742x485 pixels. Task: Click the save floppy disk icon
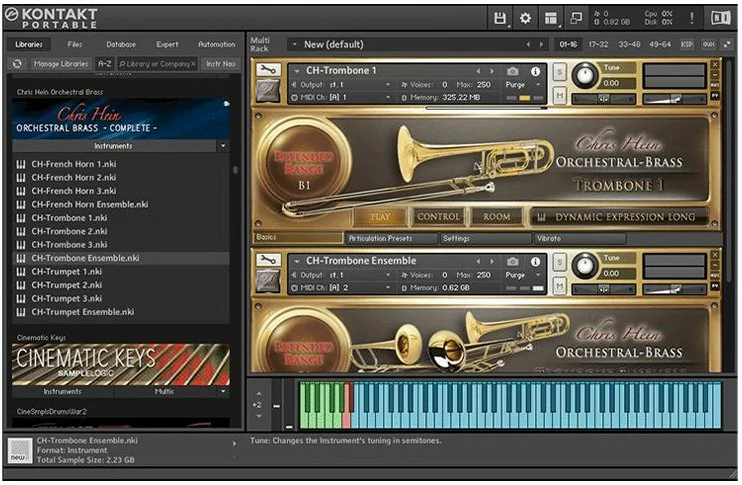500,18
